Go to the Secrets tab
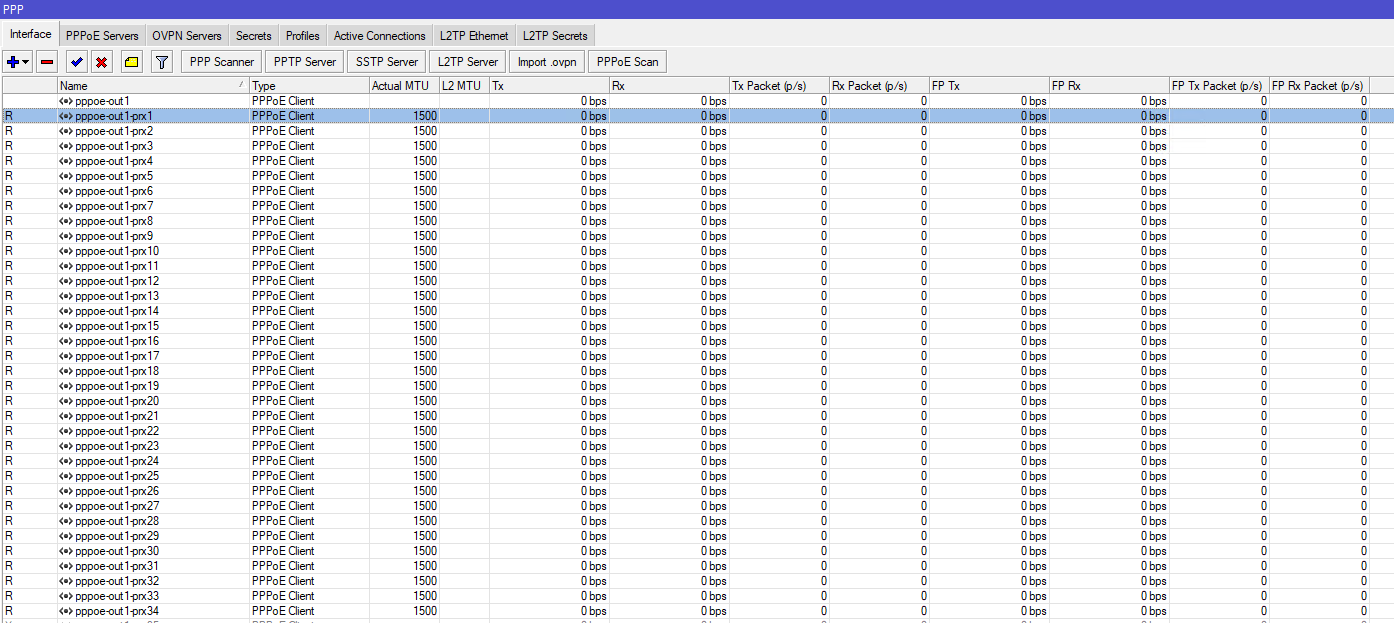Viewport: 1394px width, 623px height. coord(253,36)
